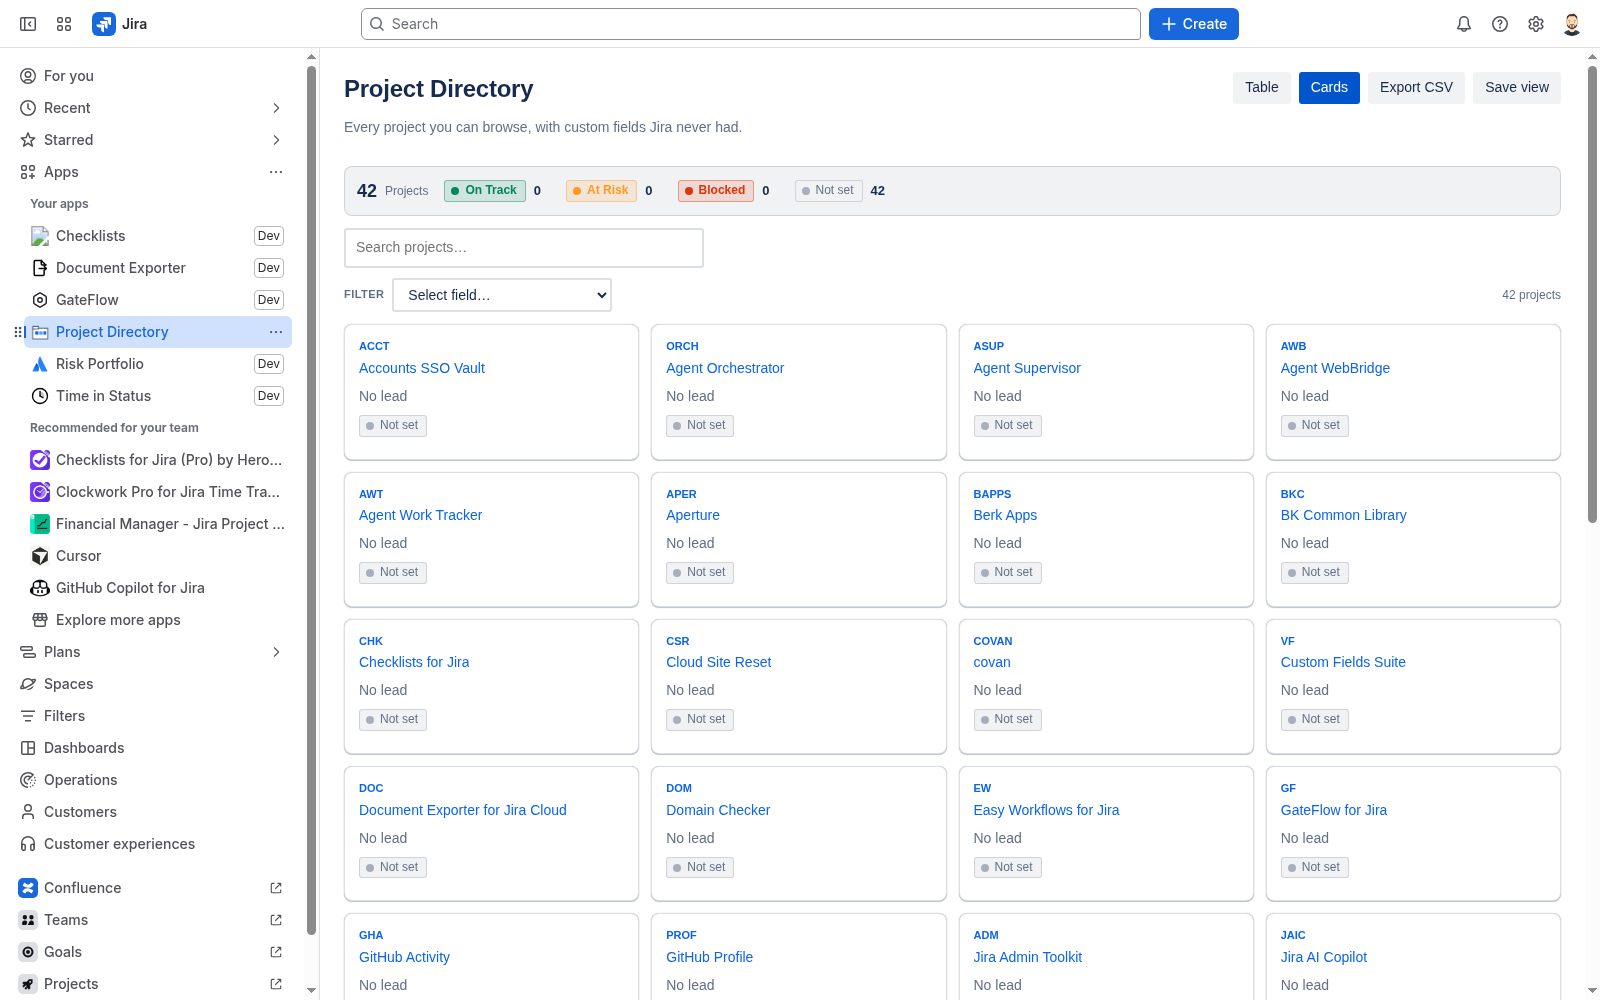Click the Create button
The height and width of the screenshot is (1000, 1600).
[1194, 24]
